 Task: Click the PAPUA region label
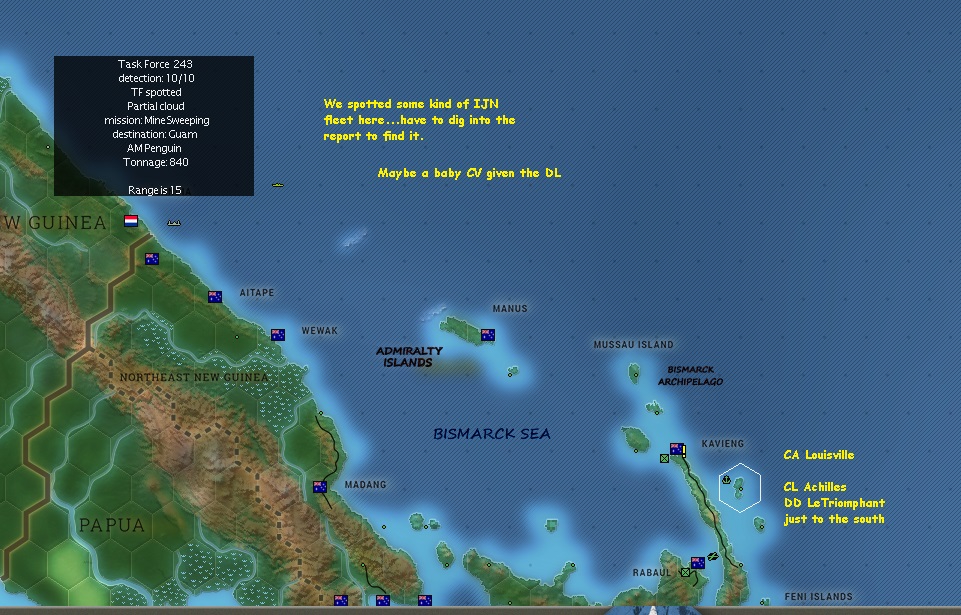tap(112, 525)
